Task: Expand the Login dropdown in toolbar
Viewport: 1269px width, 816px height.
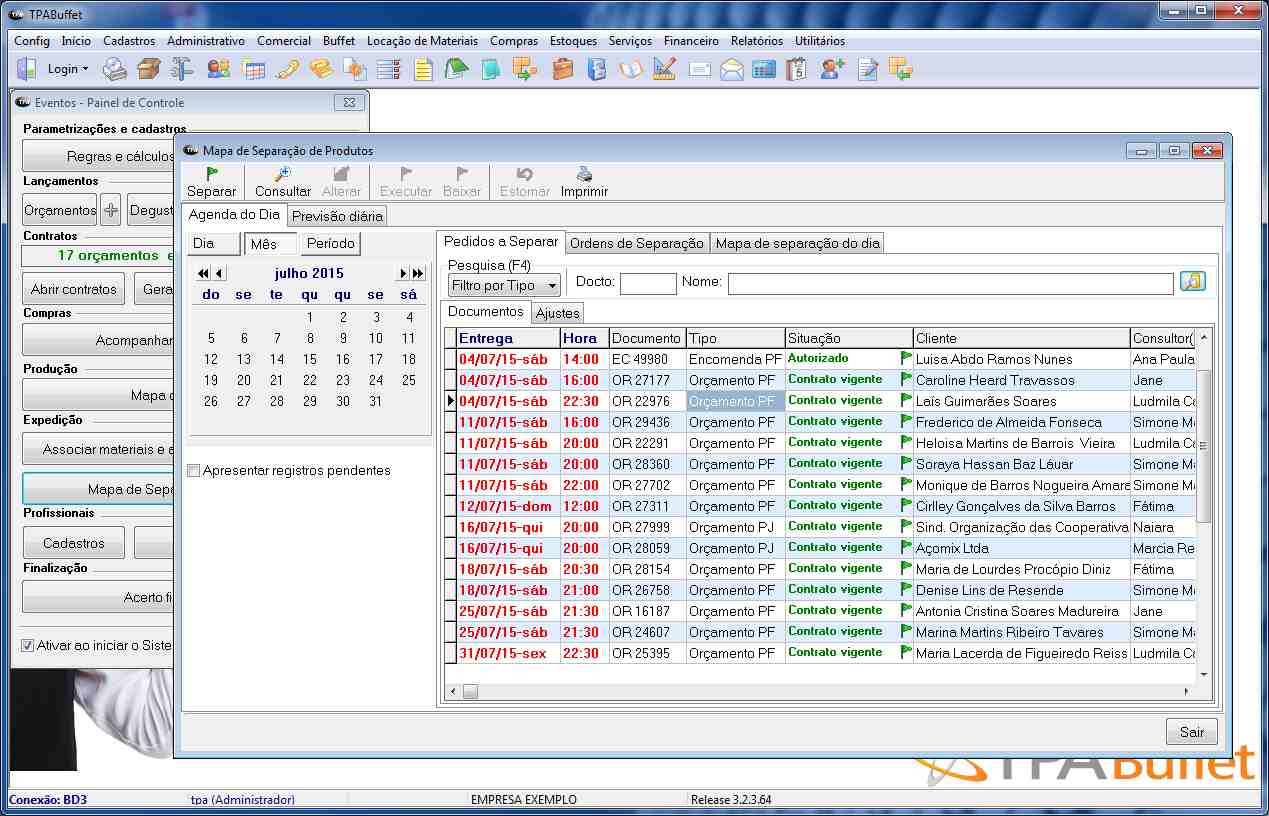Action: point(68,69)
